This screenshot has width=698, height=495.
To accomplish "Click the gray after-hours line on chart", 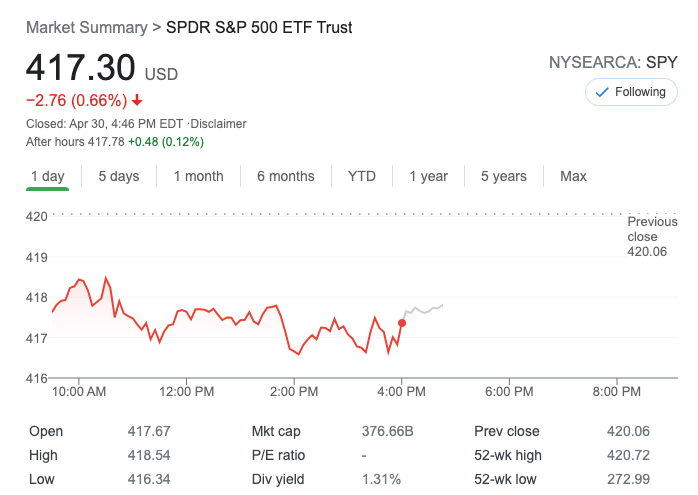I will click(425, 311).
